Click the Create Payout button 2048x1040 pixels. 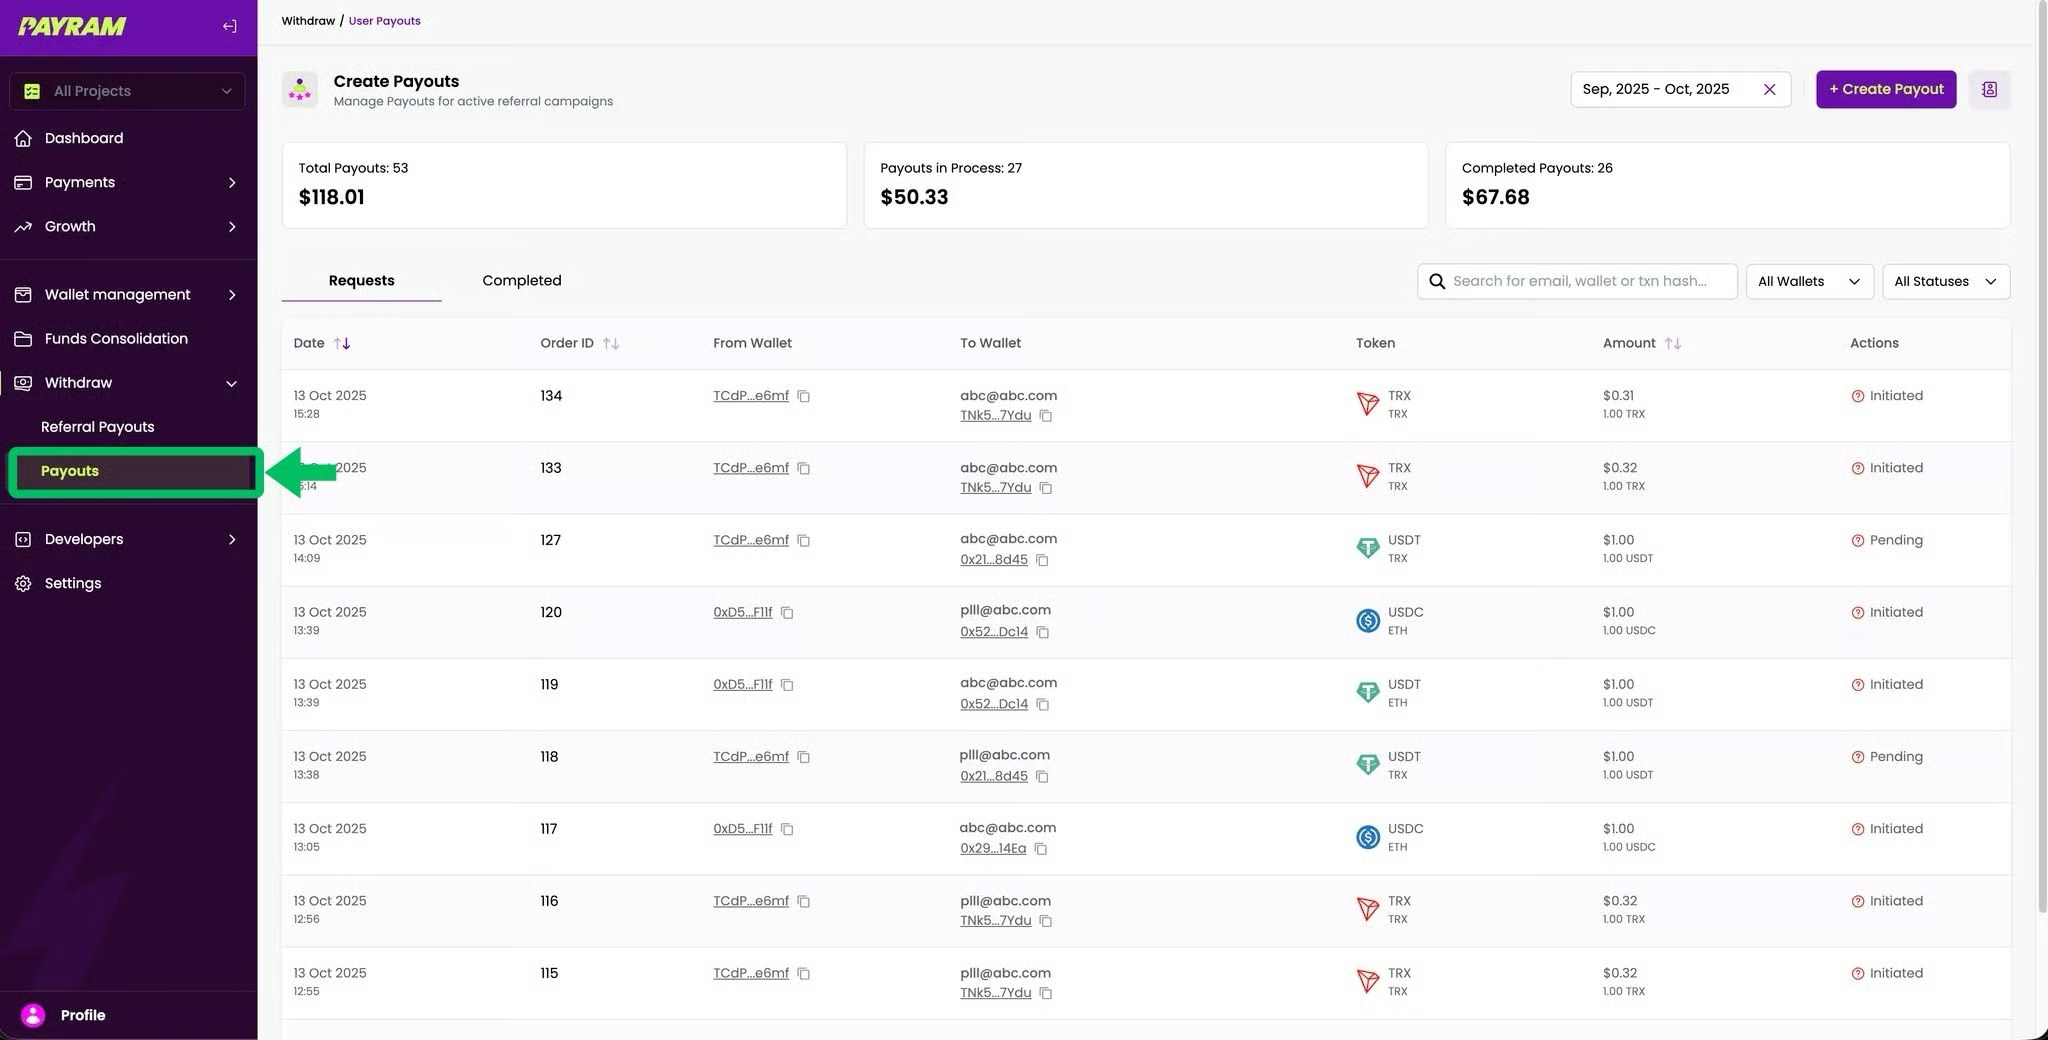1885,89
